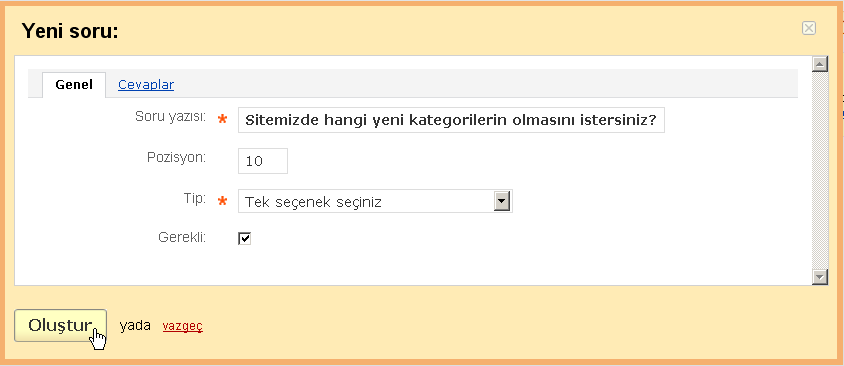Viewport: 844px width, 366px height.
Task: Click the required asterisk beside Soru yazısı
Action: coord(222,120)
